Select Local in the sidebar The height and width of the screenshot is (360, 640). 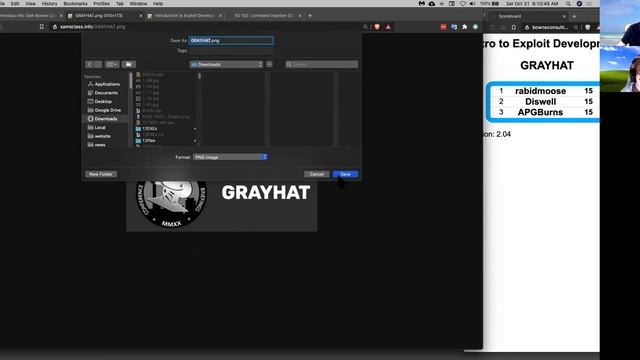click(96, 127)
